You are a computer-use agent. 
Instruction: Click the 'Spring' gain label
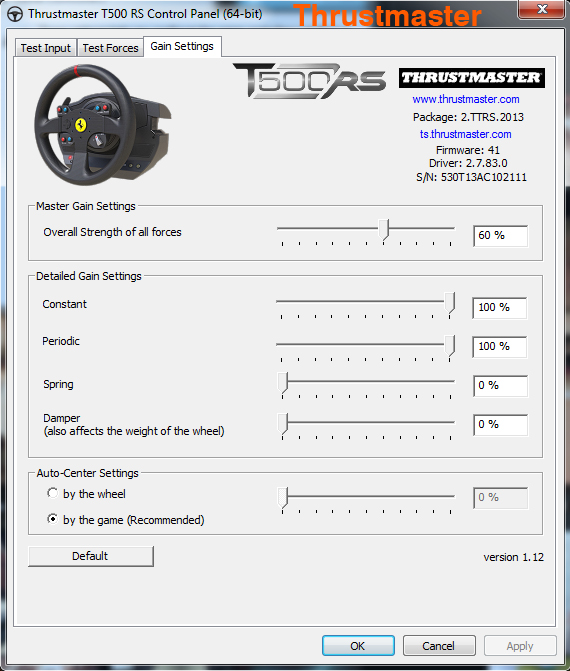[58, 384]
